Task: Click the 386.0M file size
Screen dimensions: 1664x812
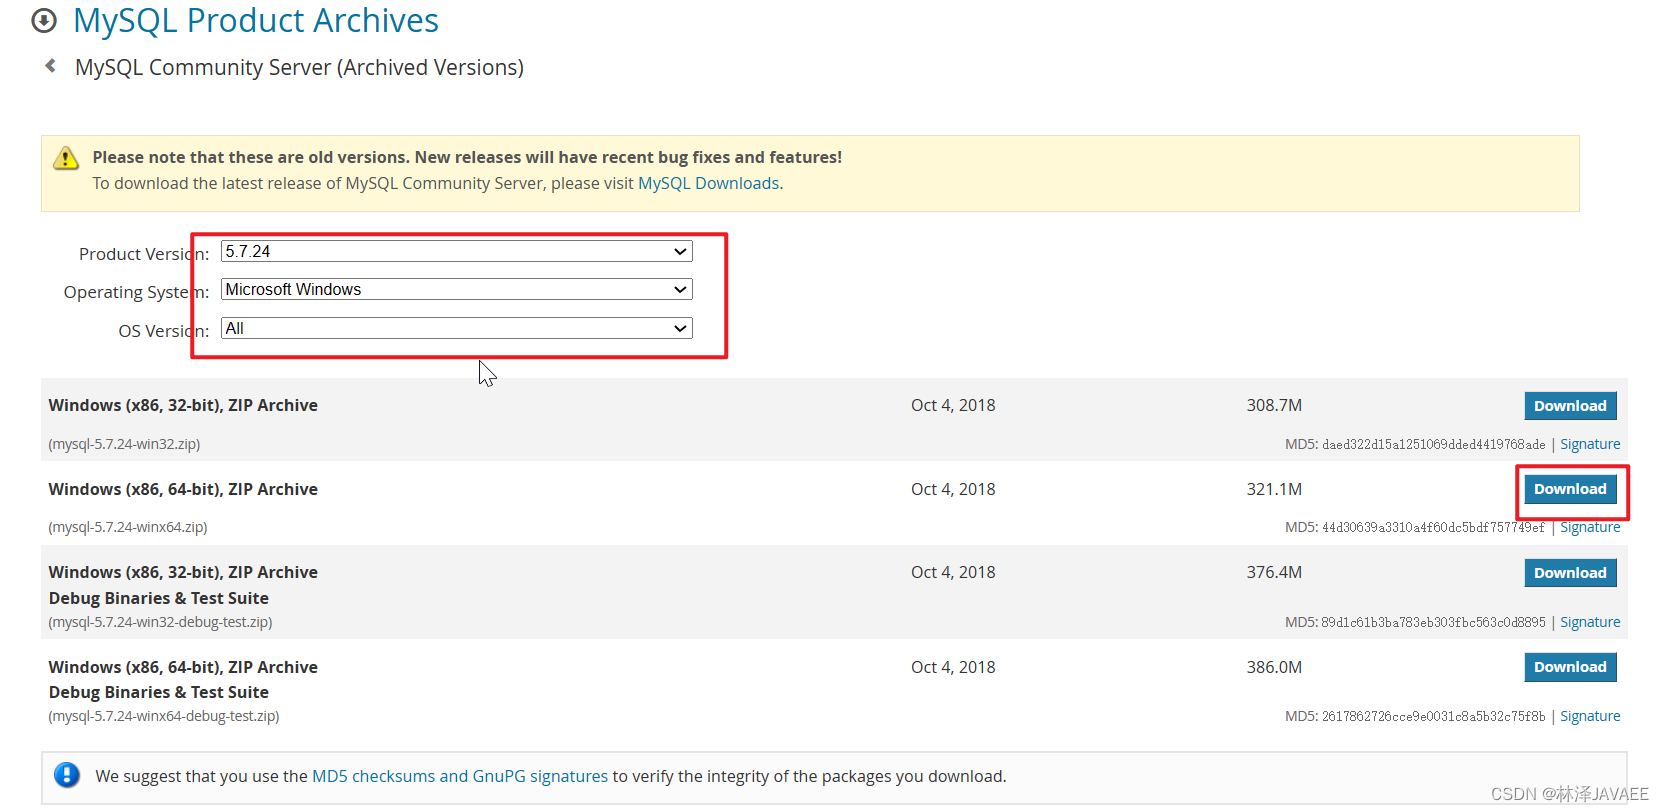Action: tap(1274, 667)
